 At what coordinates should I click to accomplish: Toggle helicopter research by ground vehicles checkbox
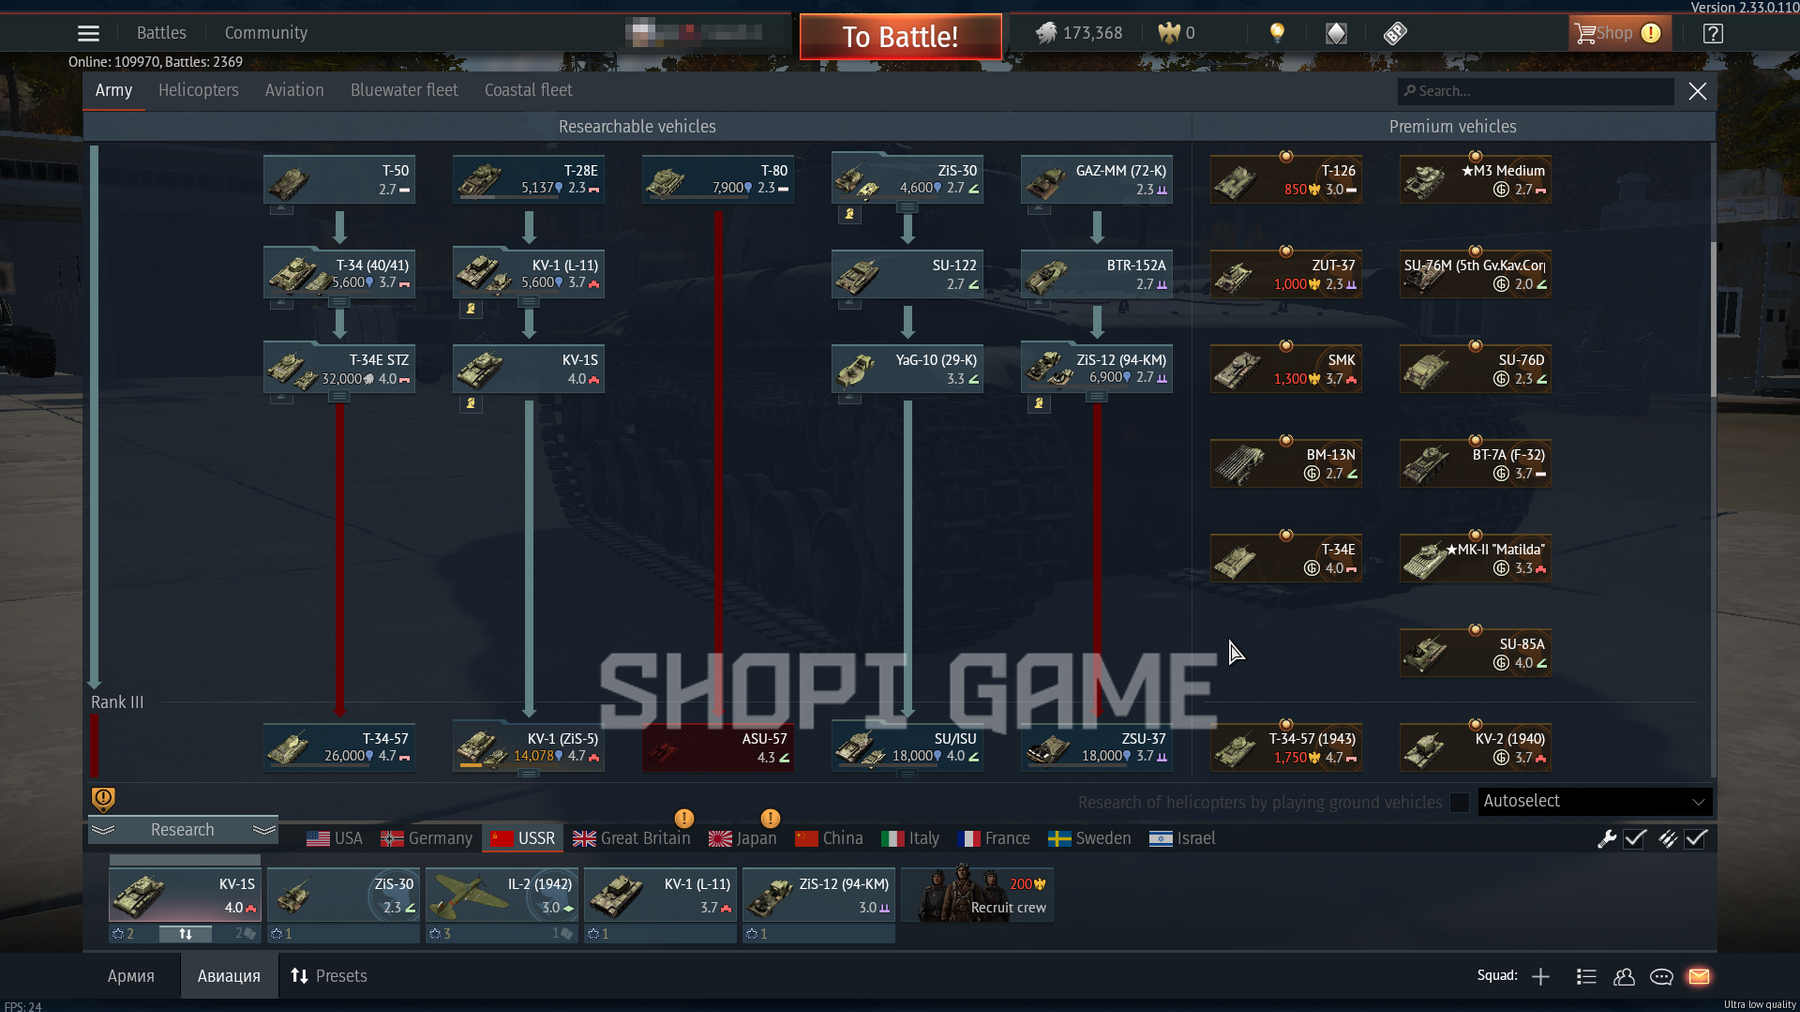1459,802
